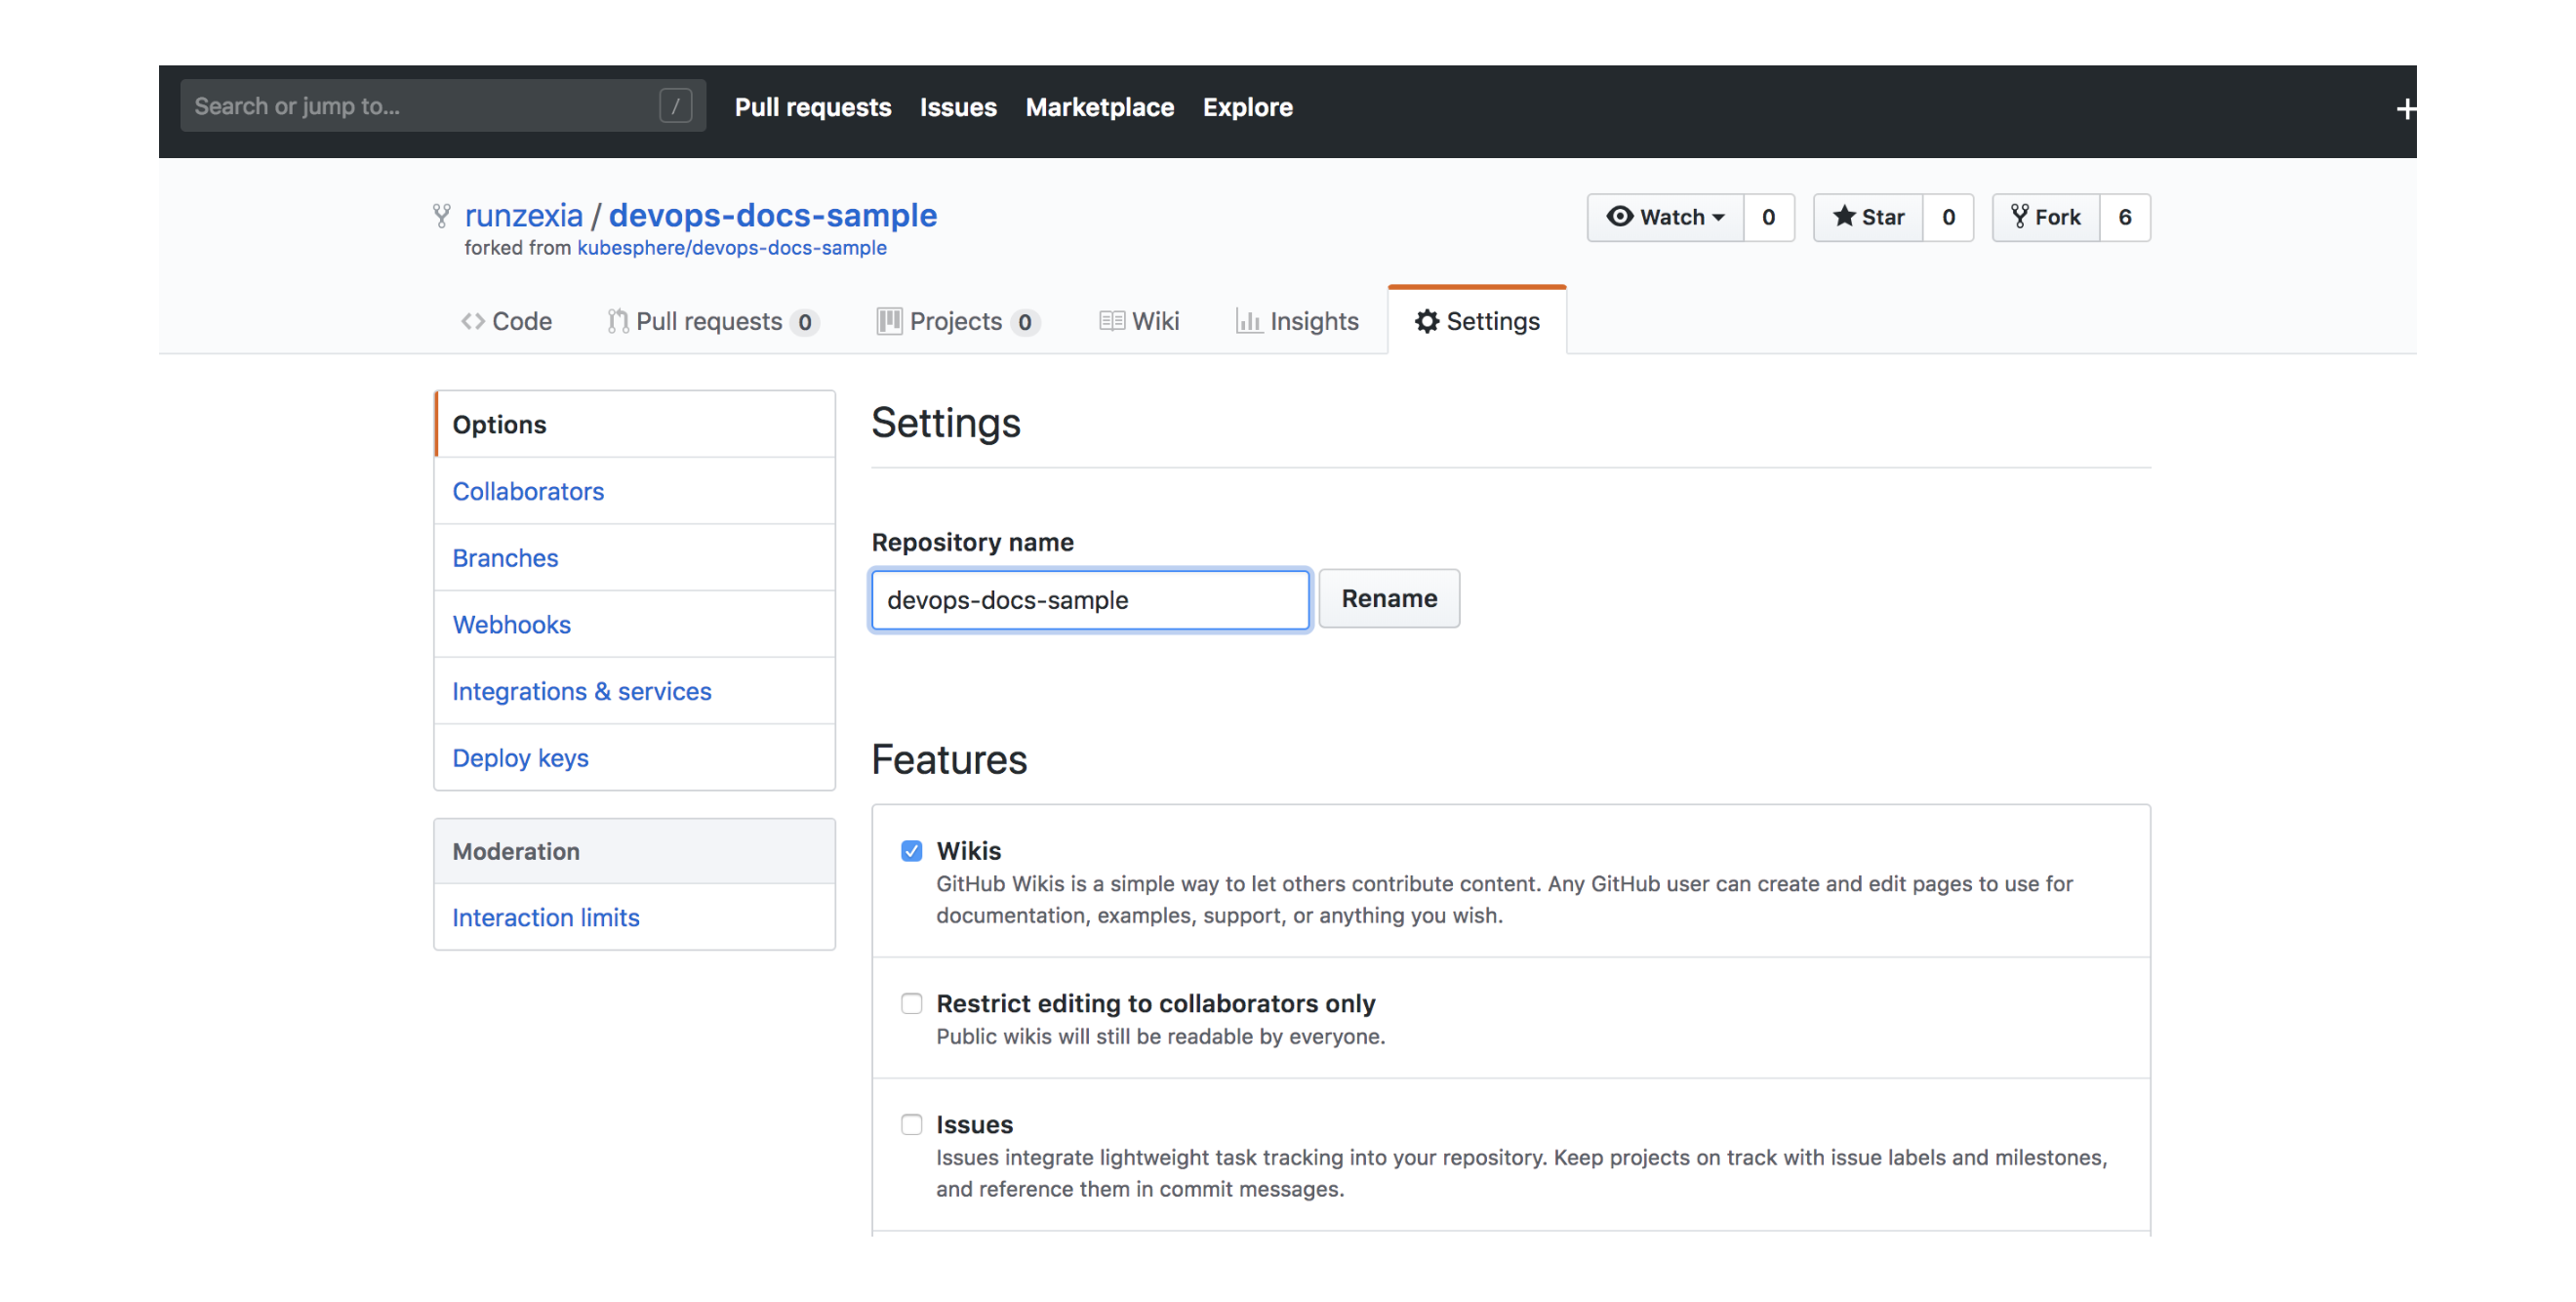
Task: Open the devops-docs-sample repo link
Action: [x=773, y=215]
